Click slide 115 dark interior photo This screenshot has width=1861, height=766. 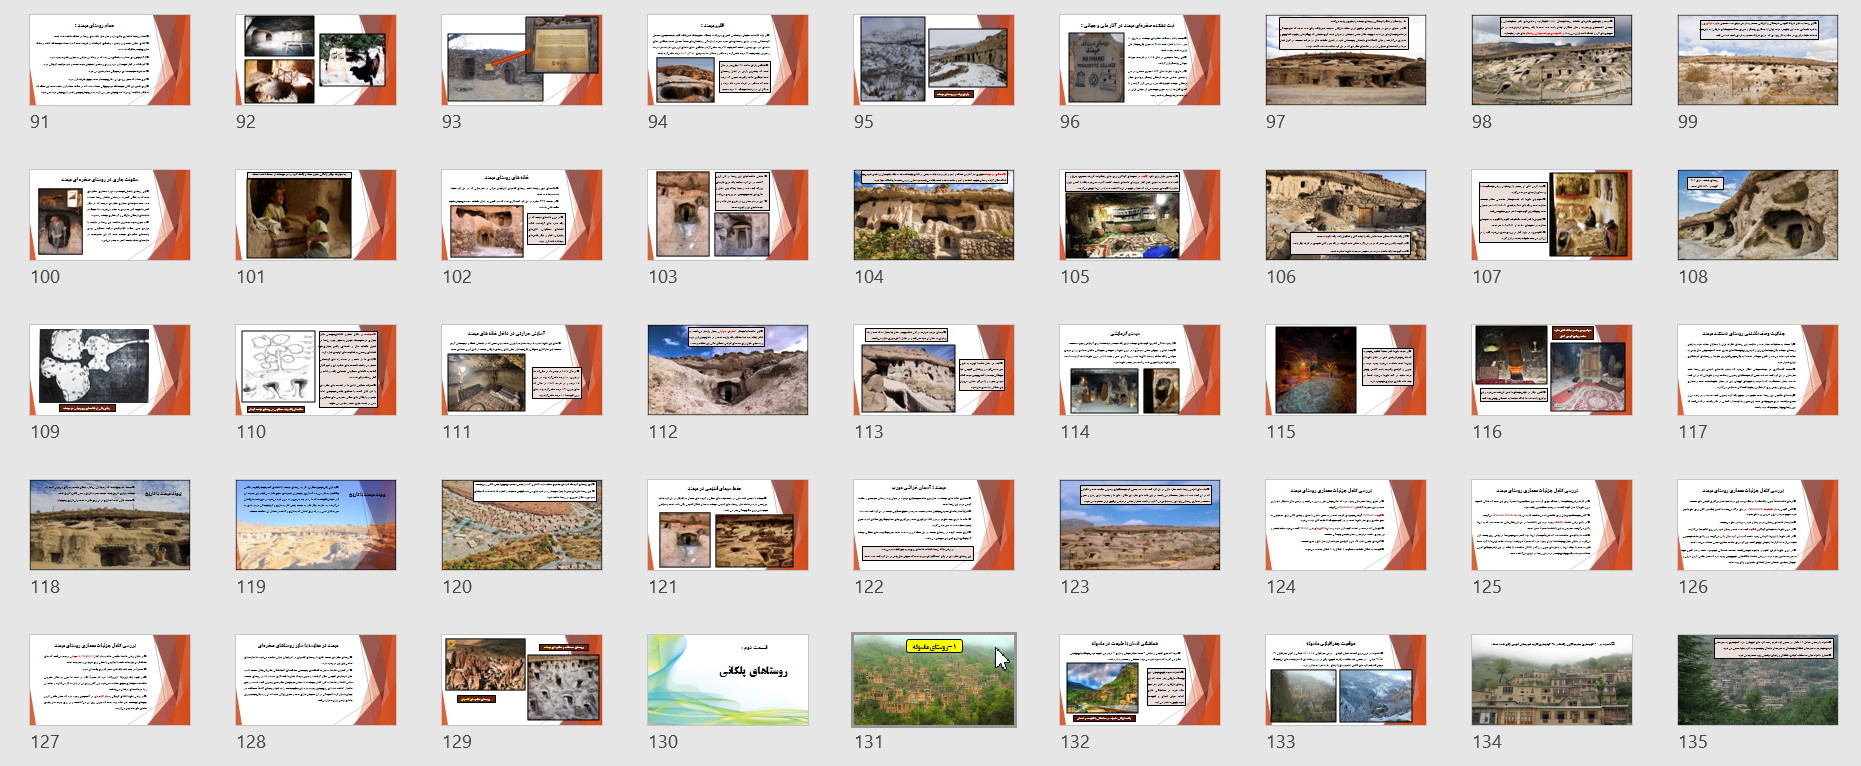[x=1346, y=370]
